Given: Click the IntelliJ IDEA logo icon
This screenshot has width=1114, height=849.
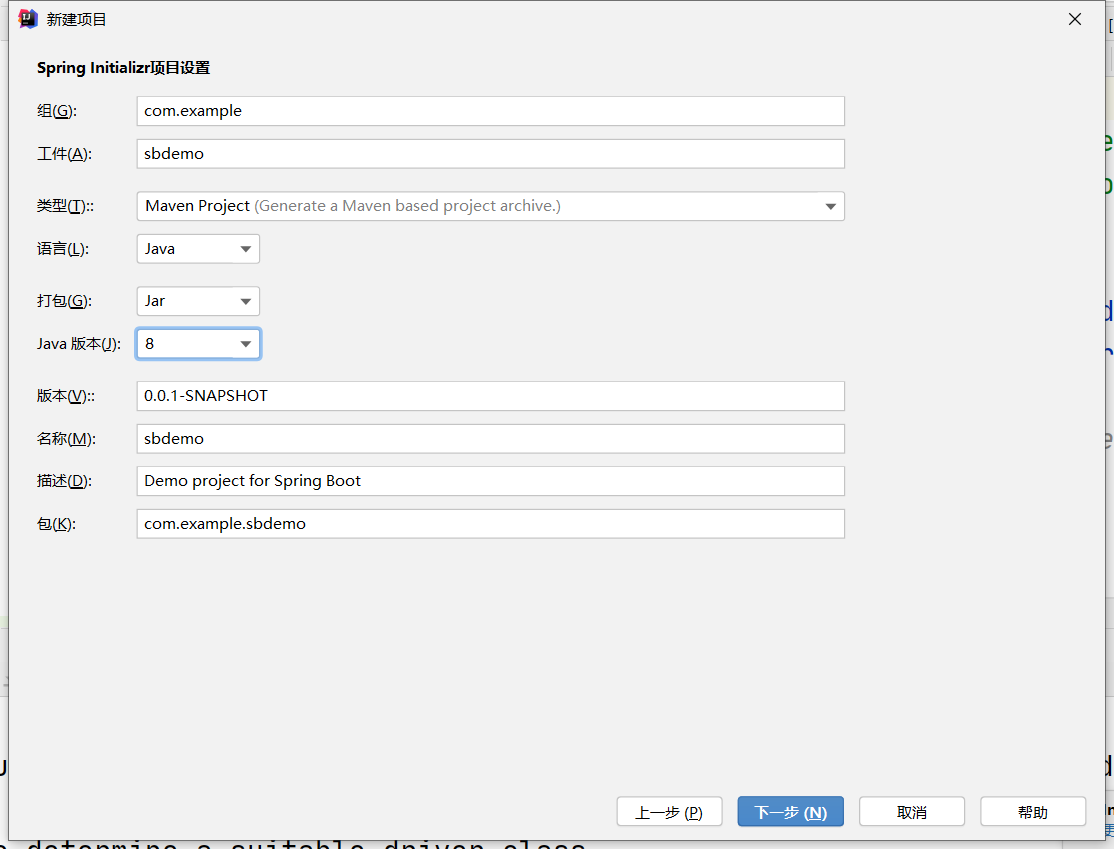Looking at the screenshot, I should [x=28, y=19].
